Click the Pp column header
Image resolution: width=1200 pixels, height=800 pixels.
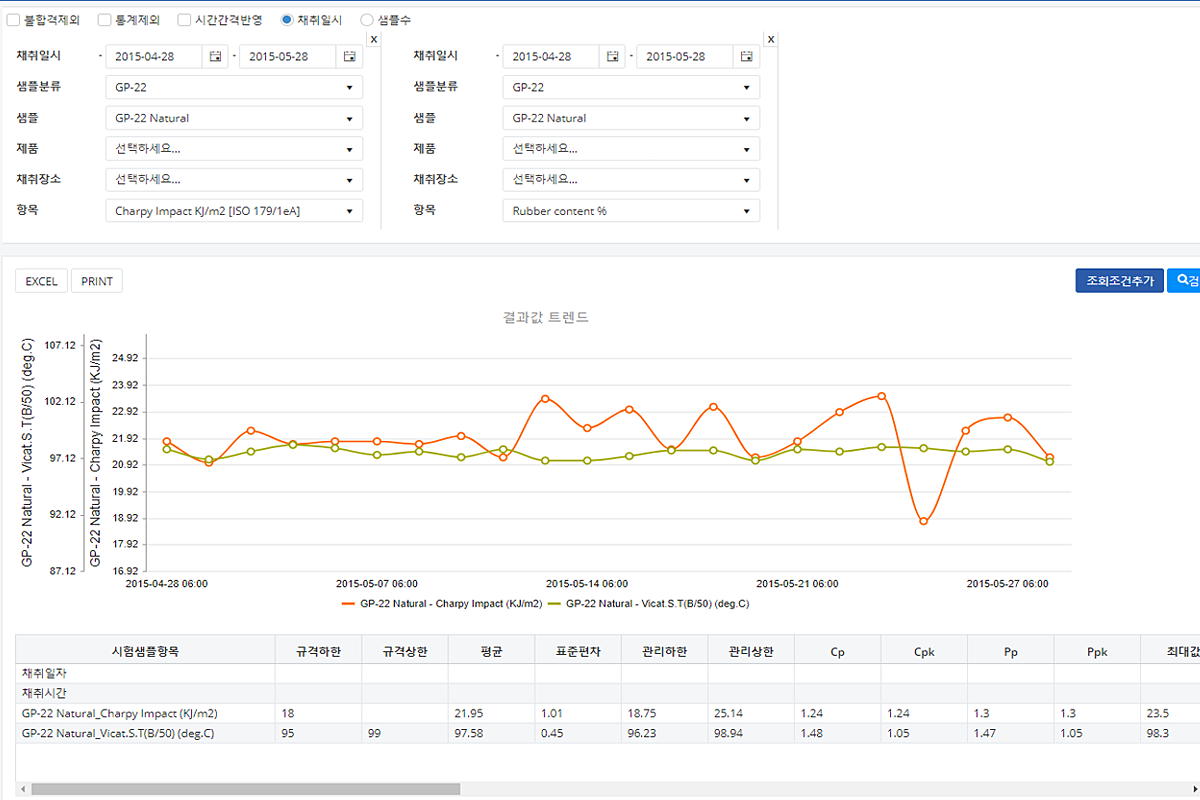click(x=1011, y=650)
